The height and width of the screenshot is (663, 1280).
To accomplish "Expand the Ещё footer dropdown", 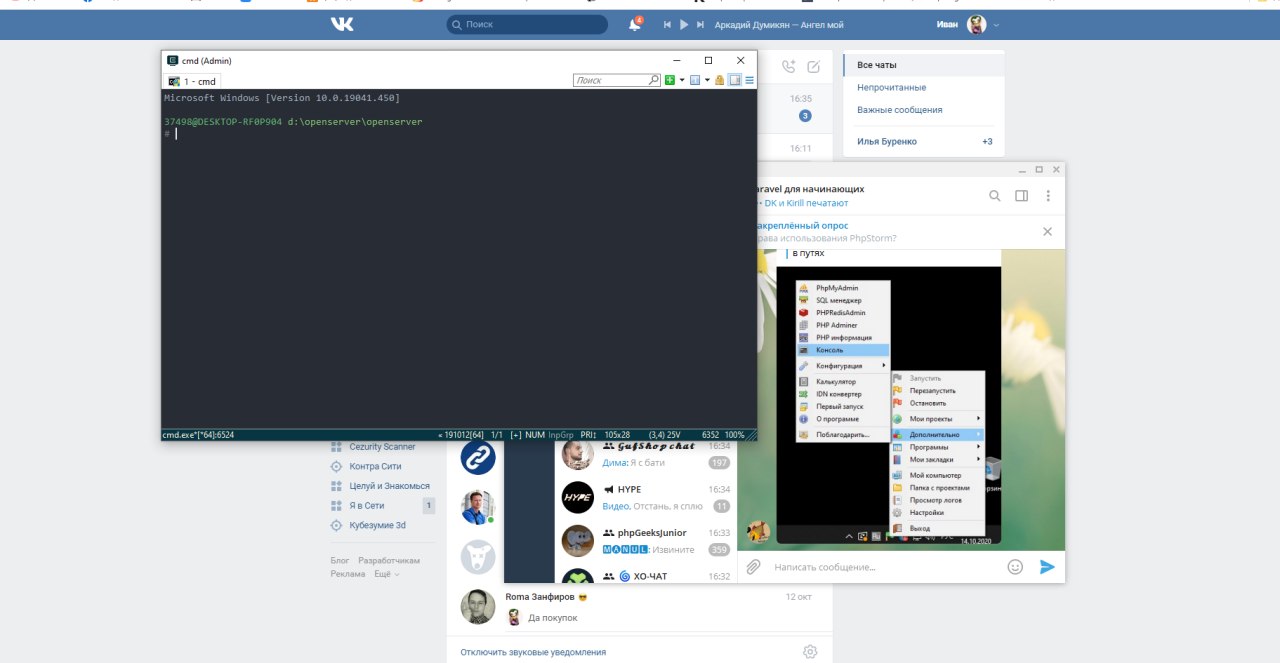I will (x=387, y=574).
